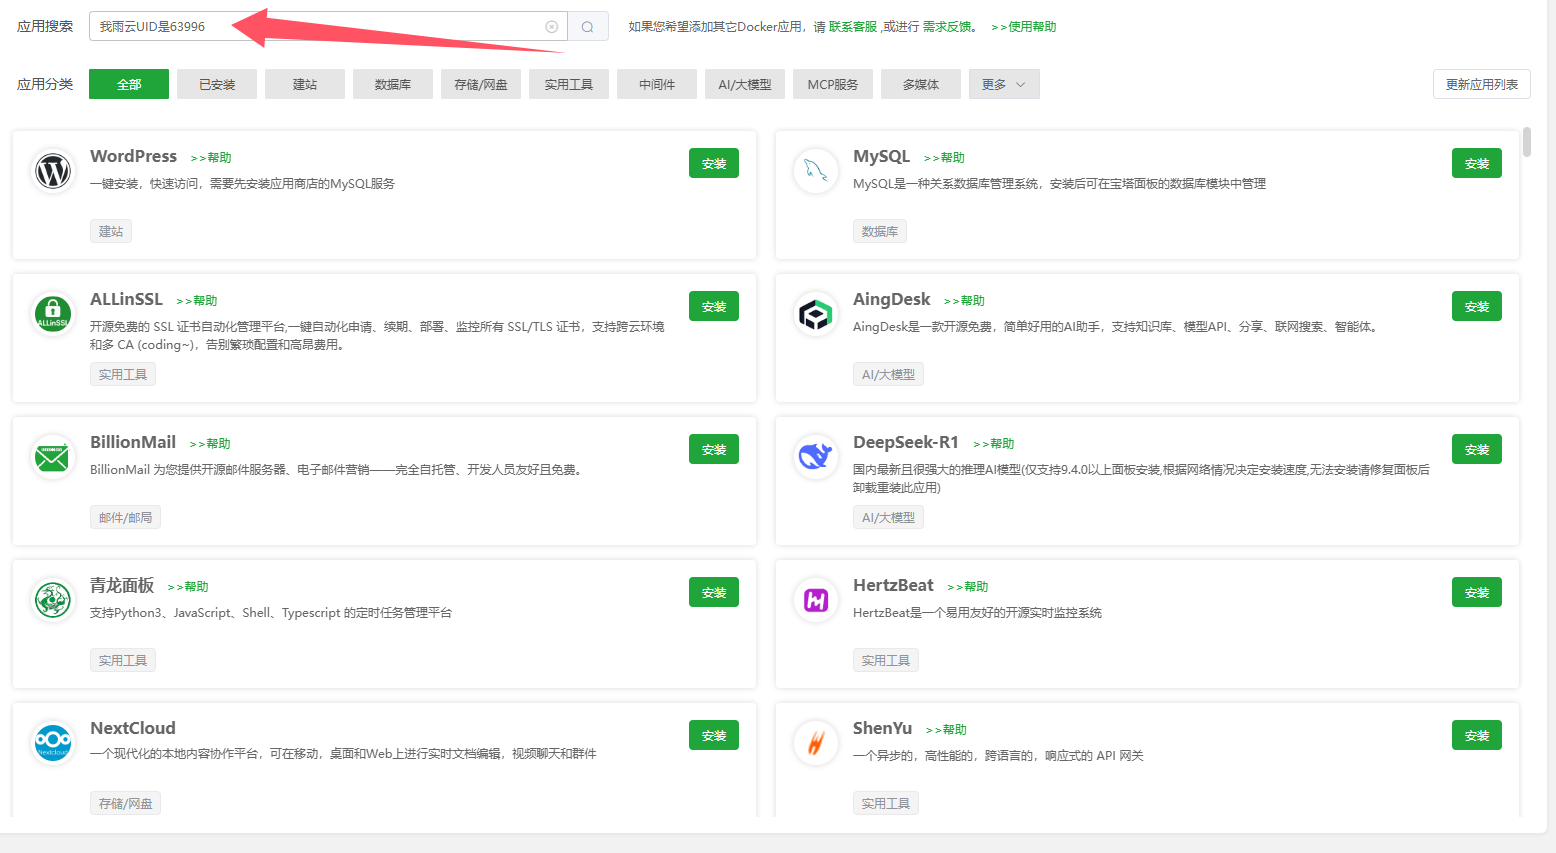The image size is (1556, 853).
Task: Click the DeepSeek-R1 whale icon
Action: pos(816,457)
